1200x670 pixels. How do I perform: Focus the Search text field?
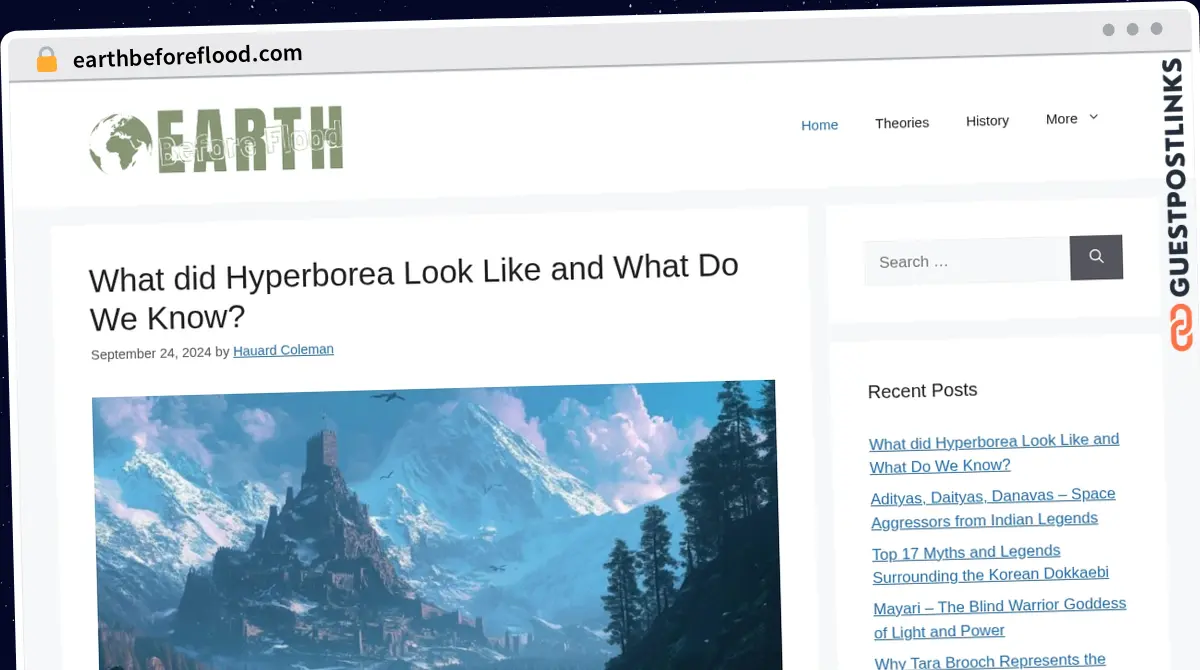pos(966,261)
